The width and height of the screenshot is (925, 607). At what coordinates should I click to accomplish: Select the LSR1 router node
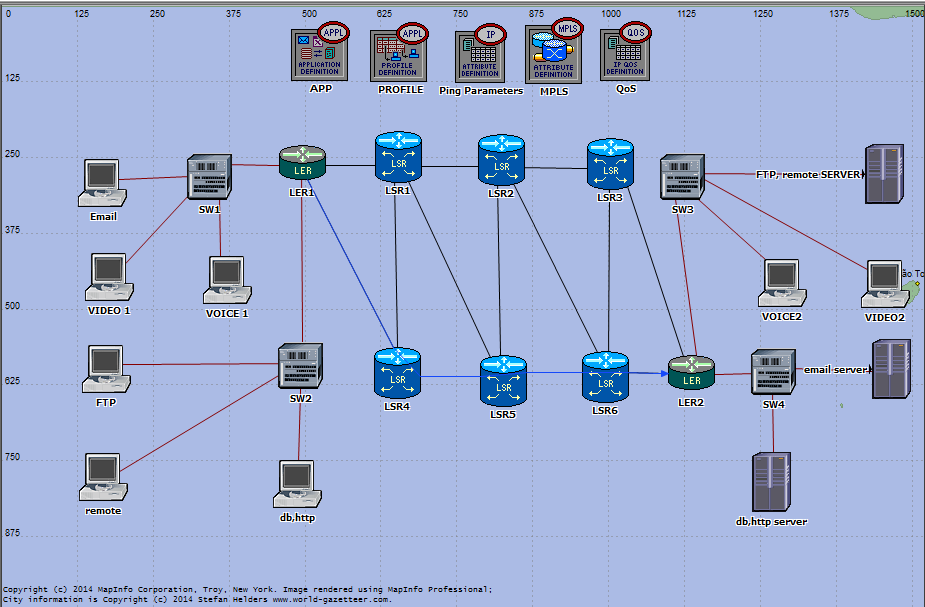tap(398, 157)
